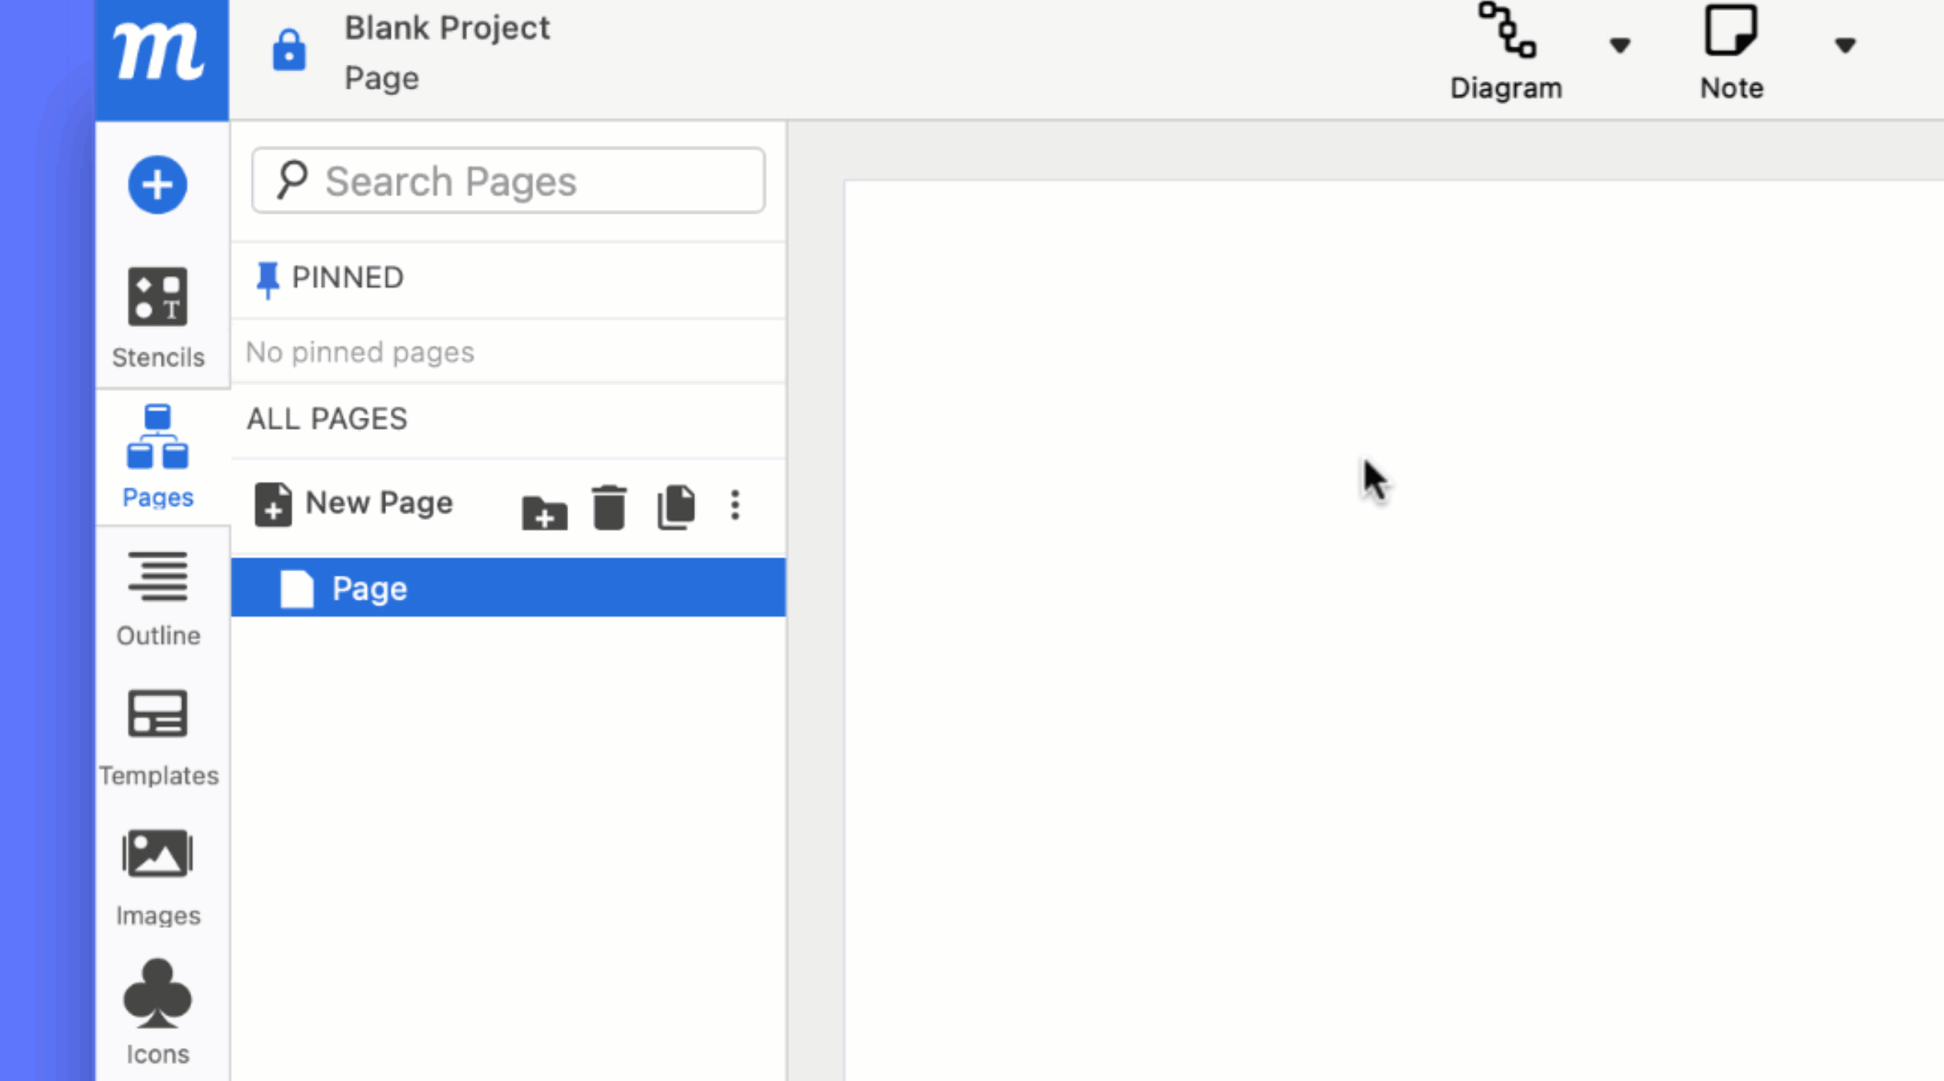Open the Images panel
This screenshot has height=1081, width=1944.
click(x=158, y=877)
